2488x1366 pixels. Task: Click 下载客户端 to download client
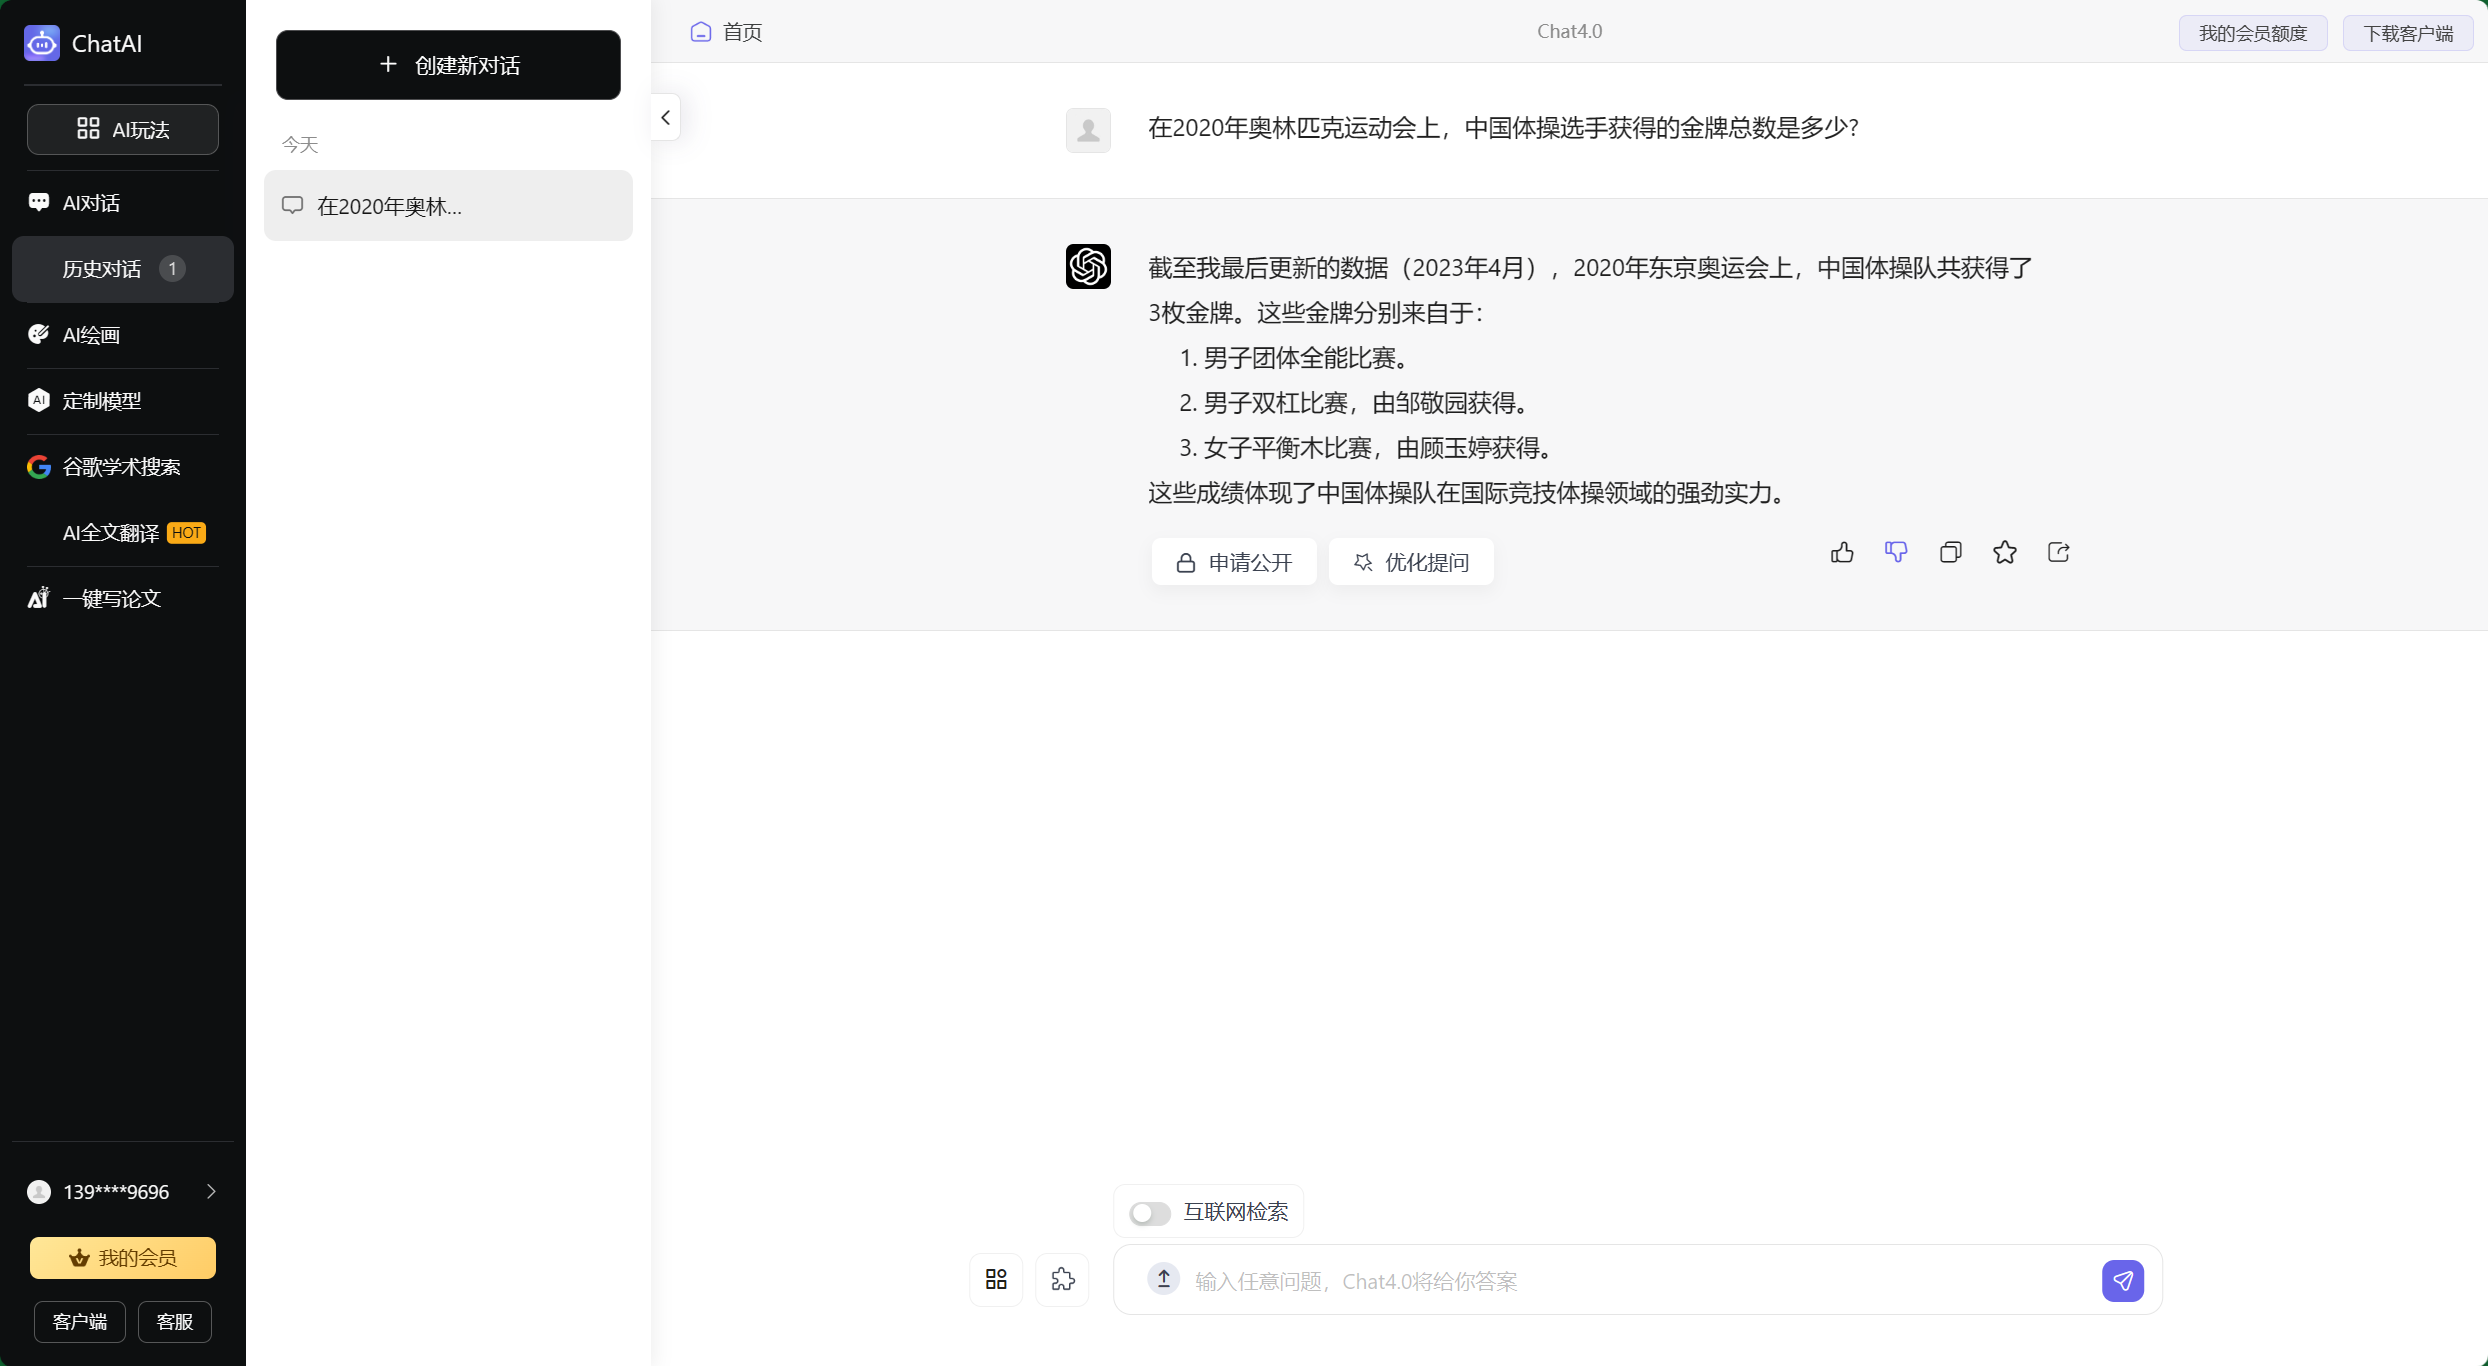[2408, 32]
